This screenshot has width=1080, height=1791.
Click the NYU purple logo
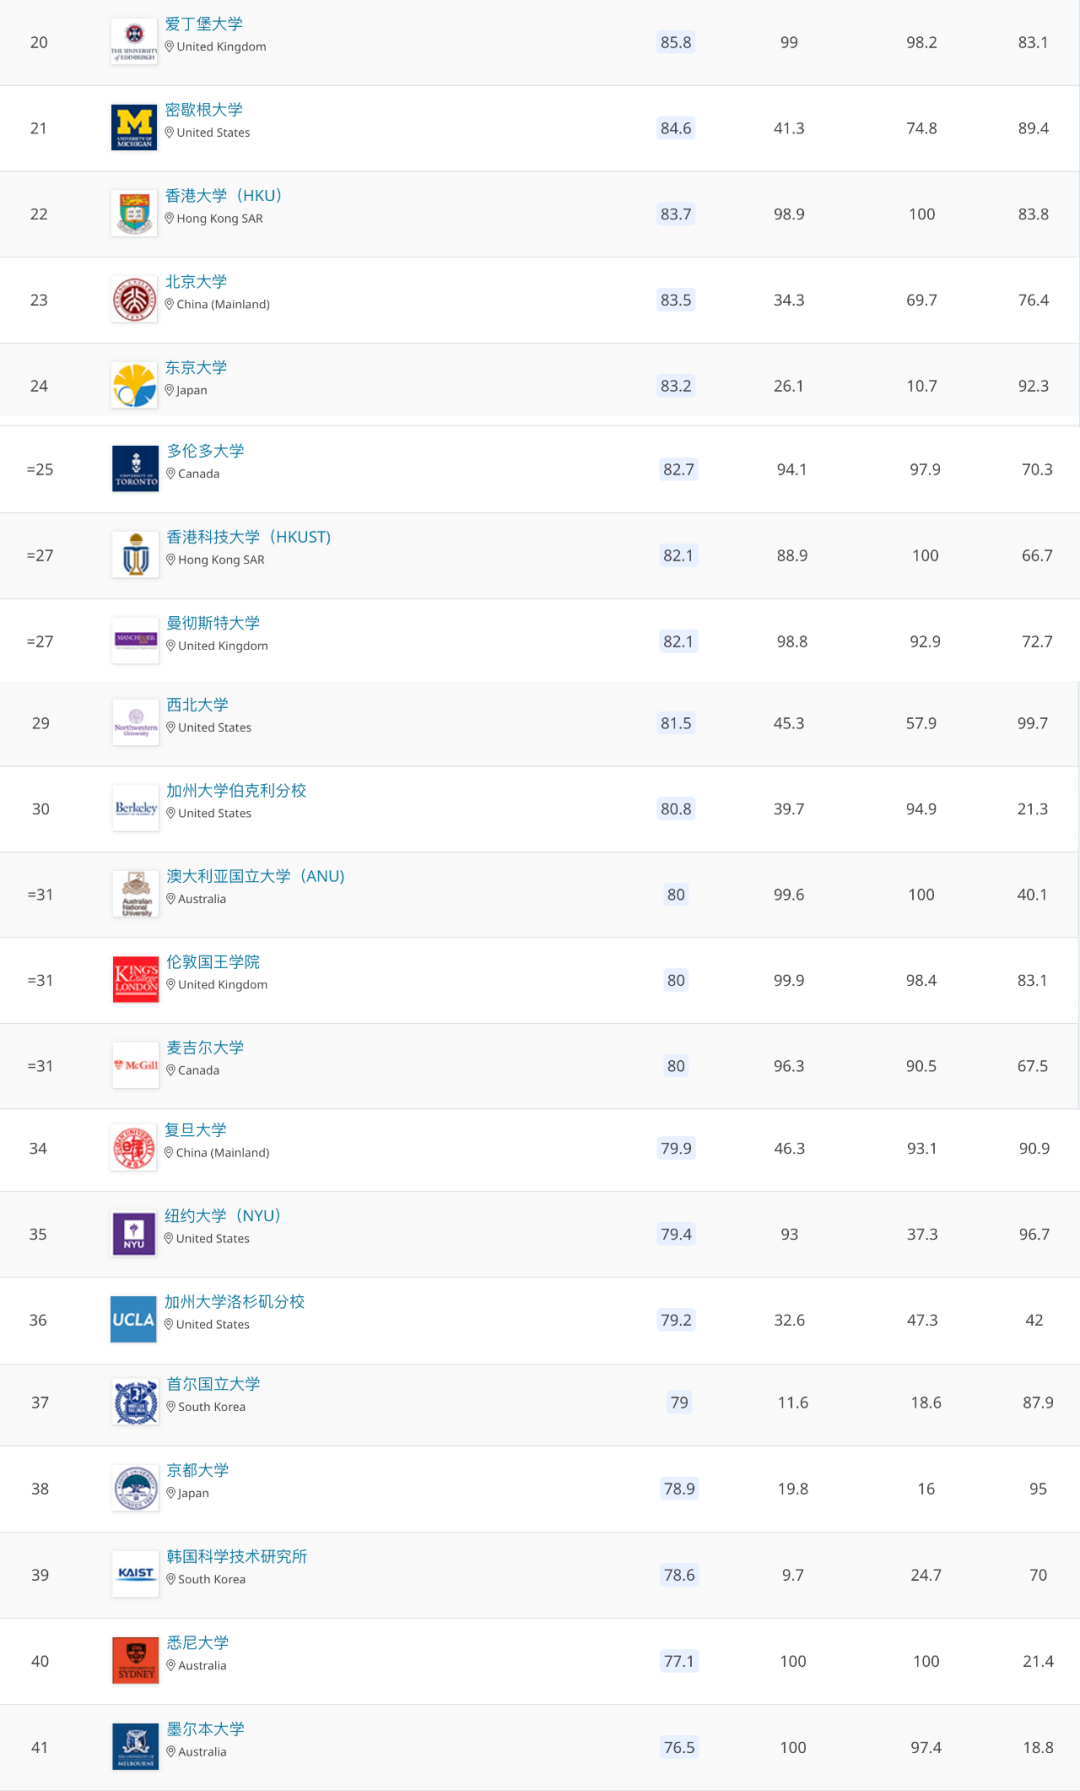point(134,1234)
